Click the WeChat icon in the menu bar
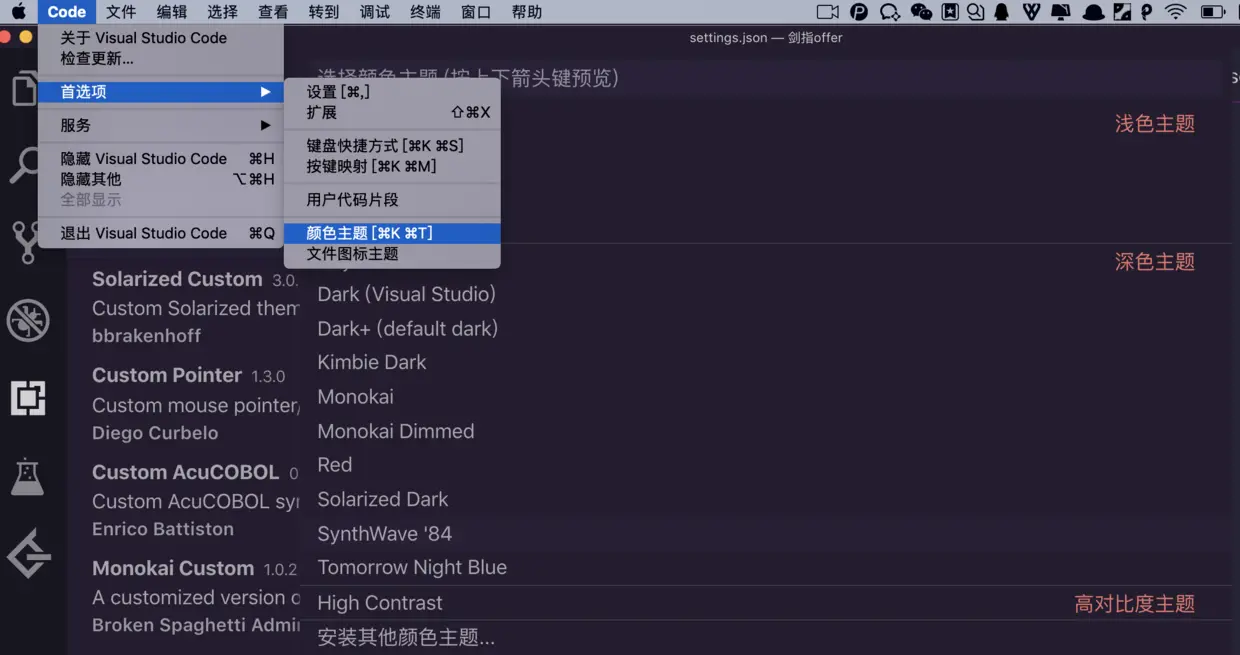This screenshot has height=655, width=1240. click(x=921, y=12)
